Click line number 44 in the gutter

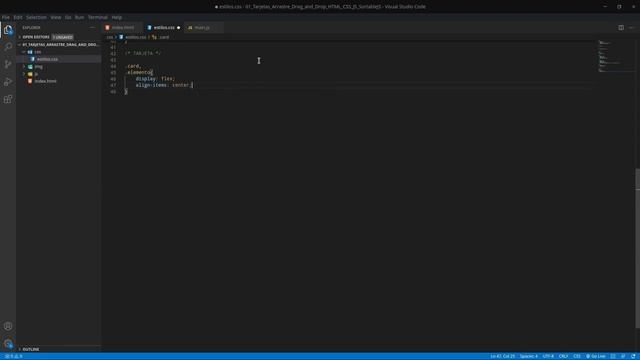[113, 66]
